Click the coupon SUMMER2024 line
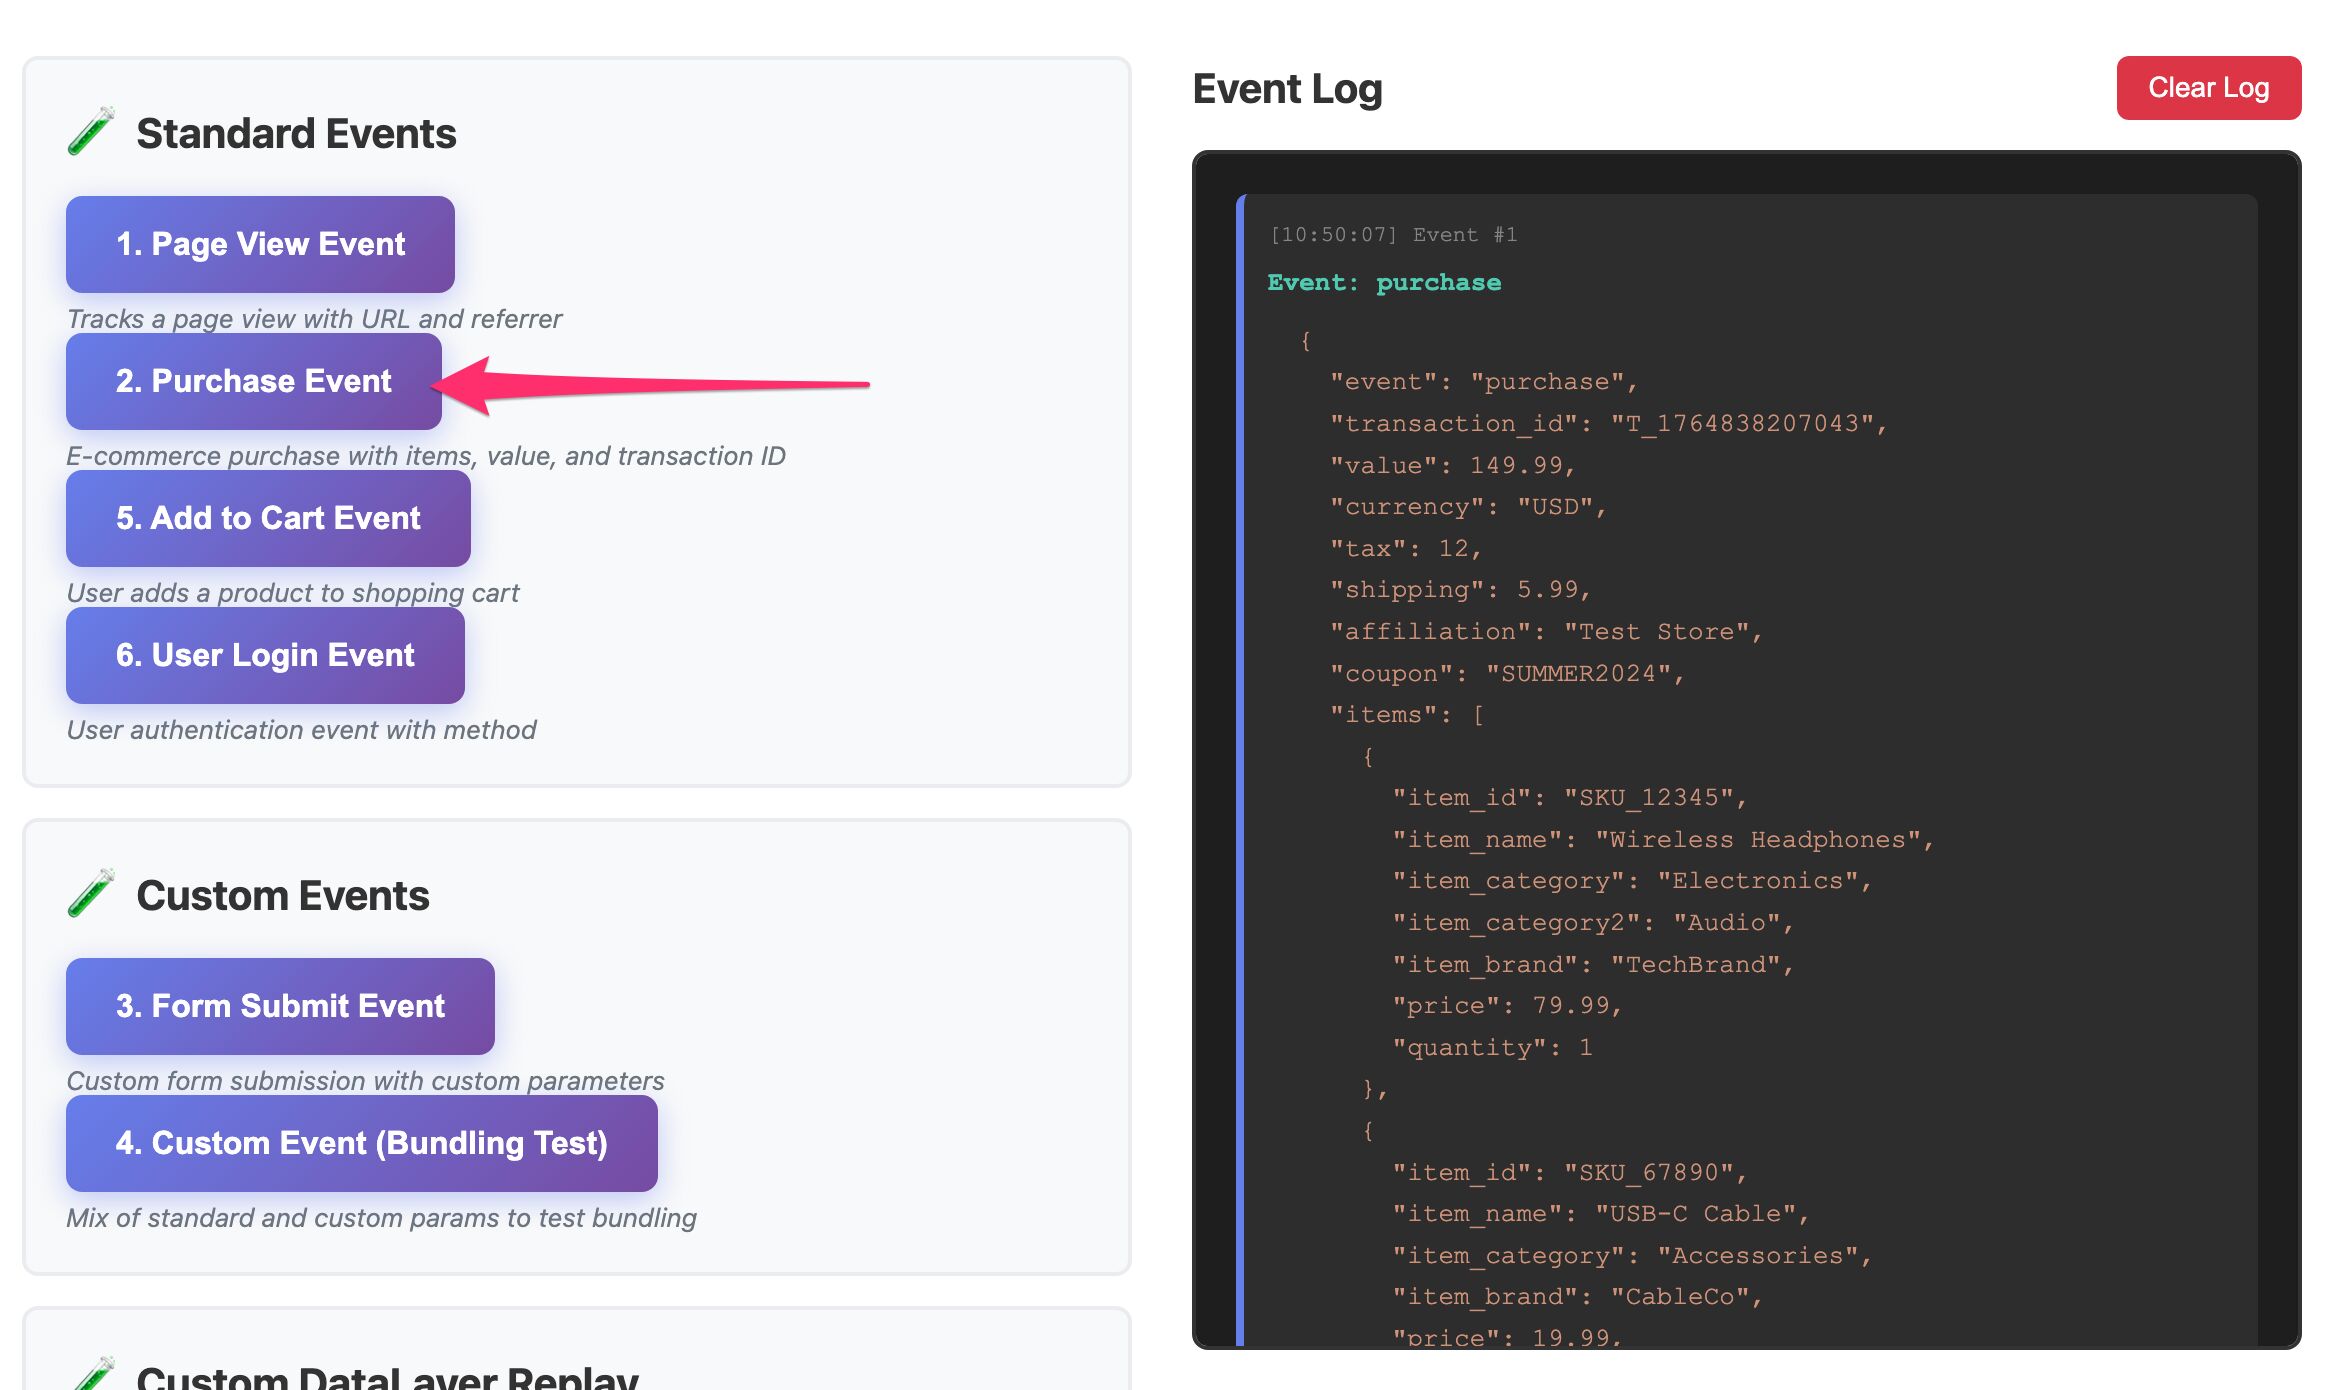 click(x=1506, y=674)
